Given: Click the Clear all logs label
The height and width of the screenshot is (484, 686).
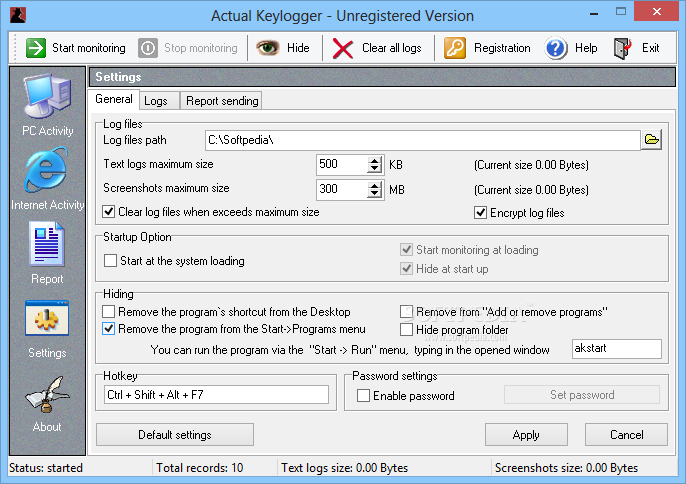Looking at the screenshot, I should [392, 48].
